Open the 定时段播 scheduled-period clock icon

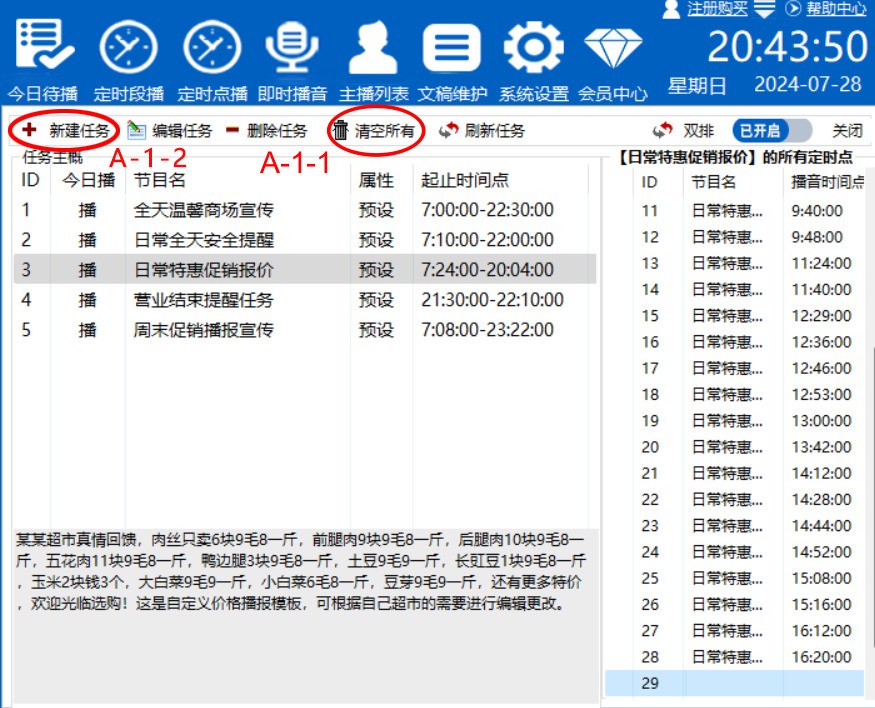point(128,50)
